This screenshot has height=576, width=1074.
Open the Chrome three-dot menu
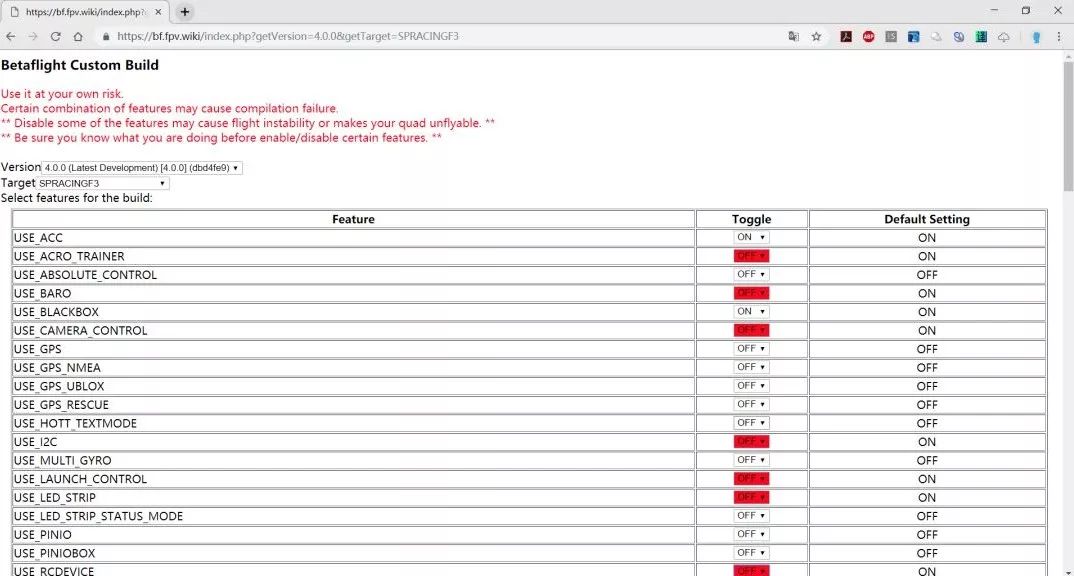click(1059, 36)
